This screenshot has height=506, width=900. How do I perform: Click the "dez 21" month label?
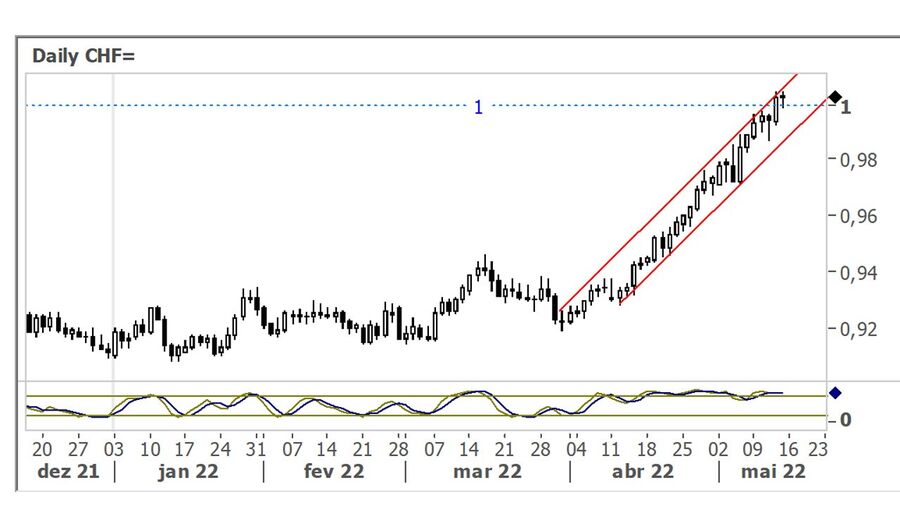click(68, 472)
